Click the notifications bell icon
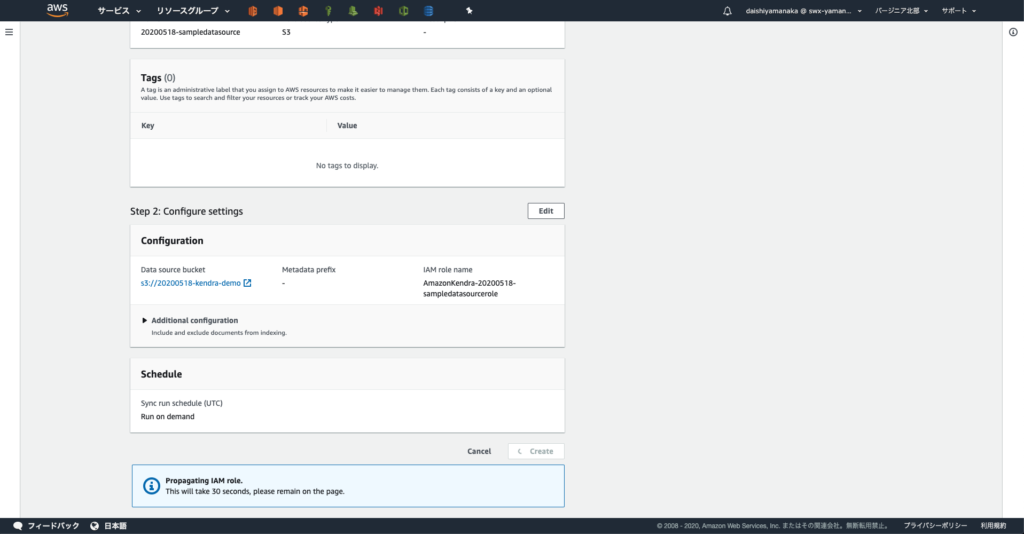Image resolution: width=1024 pixels, height=534 pixels. point(727,11)
